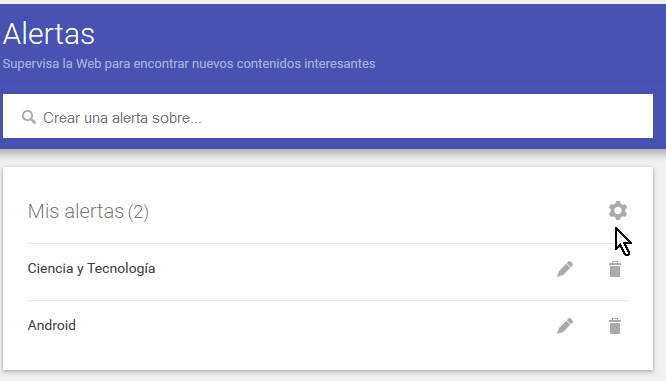This screenshot has width=666, height=381.
Task: Open alert settings via the gear icon
Action: coord(618,211)
